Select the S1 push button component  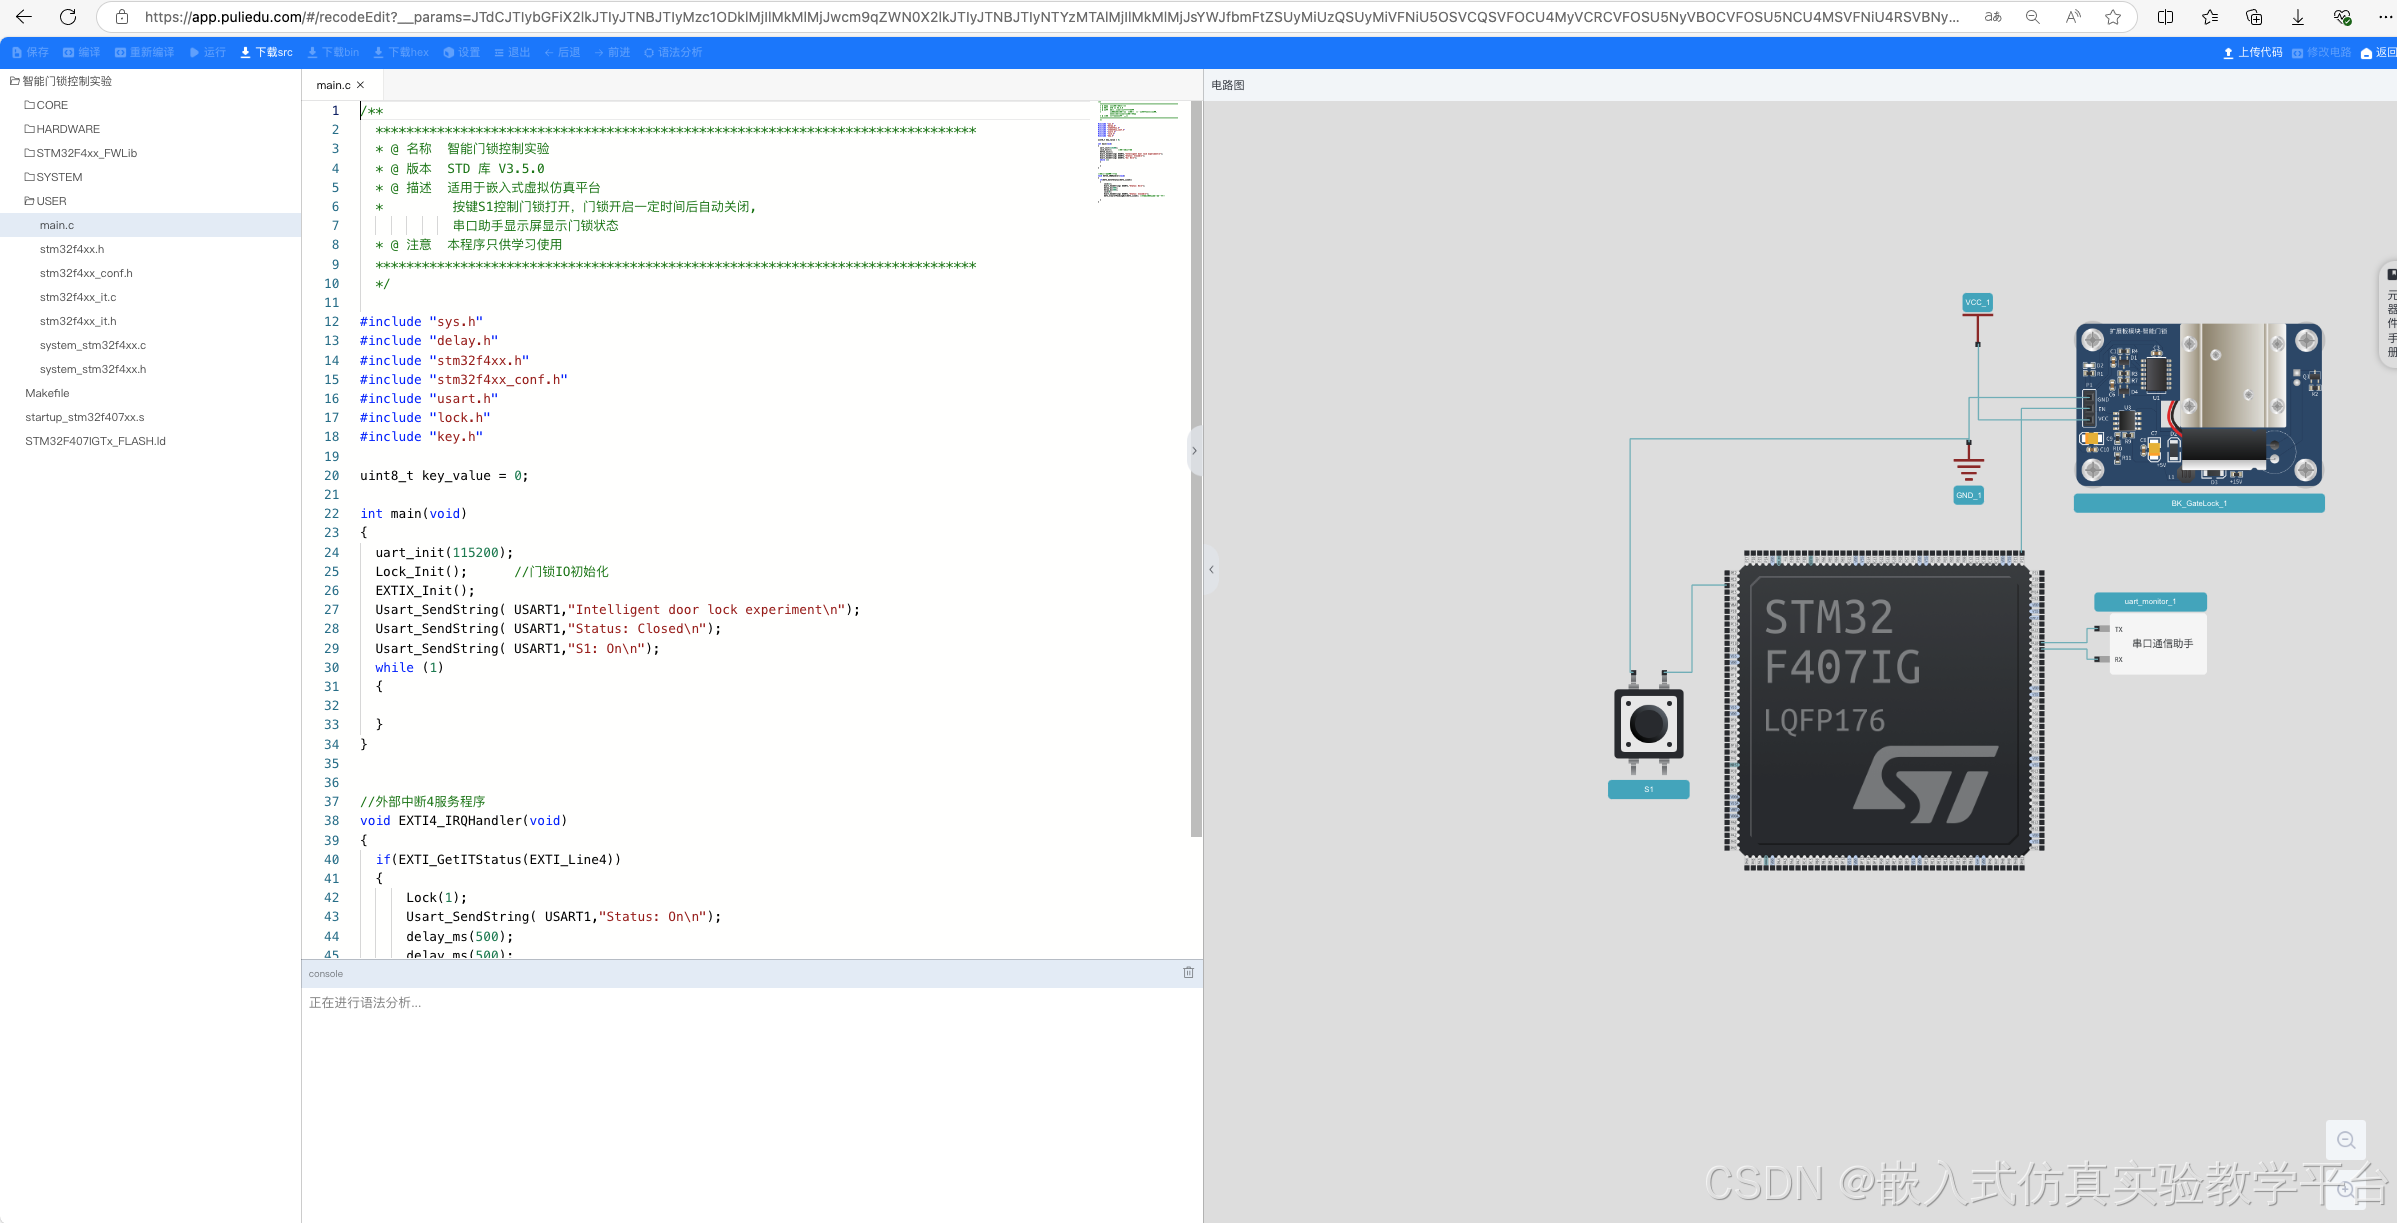tap(1649, 725)
